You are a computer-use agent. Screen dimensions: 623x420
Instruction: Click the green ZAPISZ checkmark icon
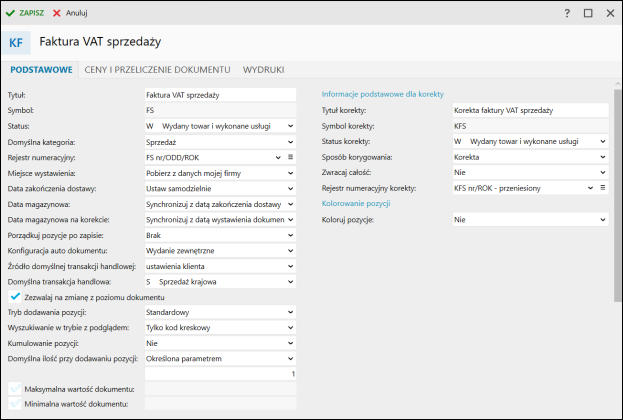pos(10,13)
